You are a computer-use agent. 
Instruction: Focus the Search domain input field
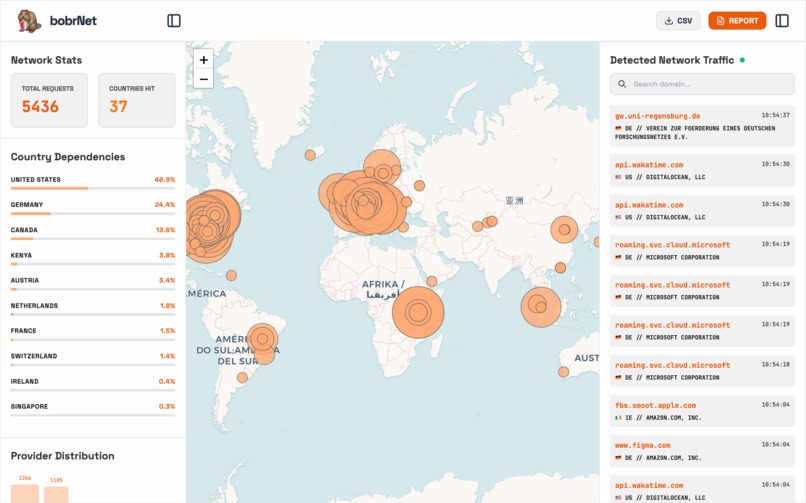click(702, 84)
